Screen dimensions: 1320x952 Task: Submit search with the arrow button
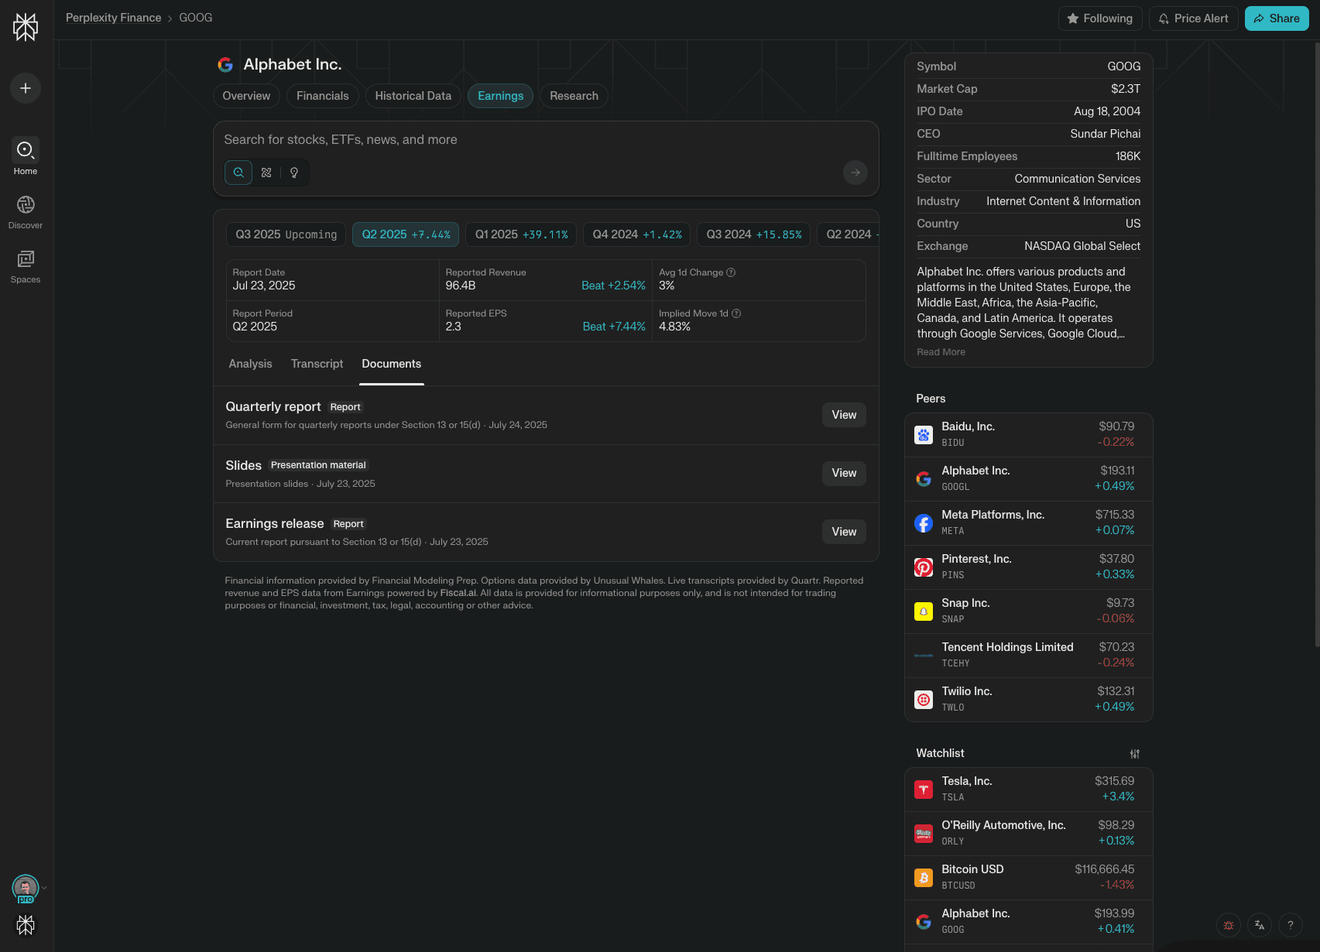pos(855,172)
